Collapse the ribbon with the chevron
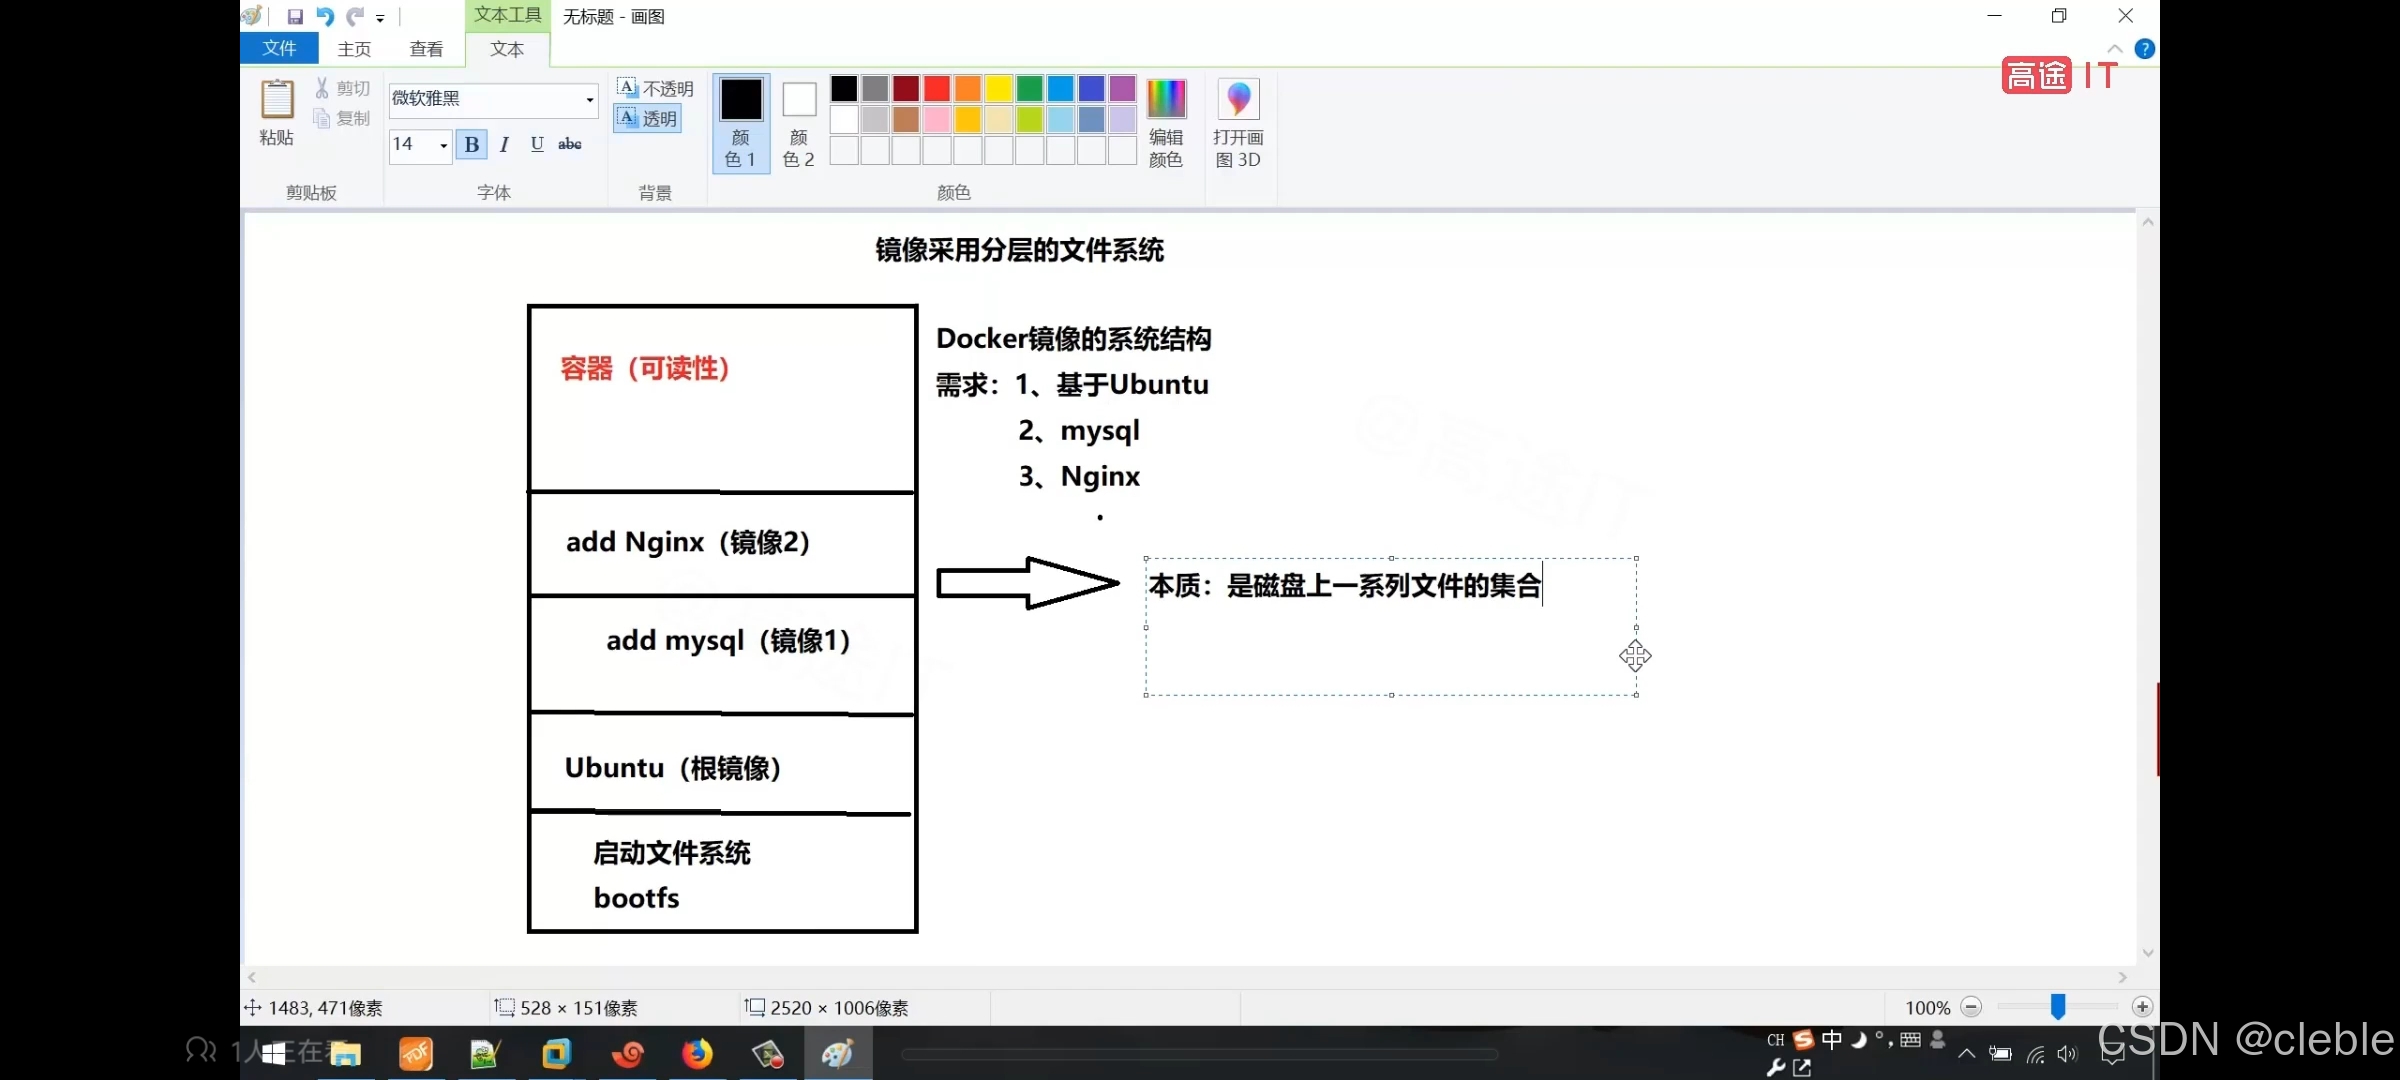 pos(2115,49)
